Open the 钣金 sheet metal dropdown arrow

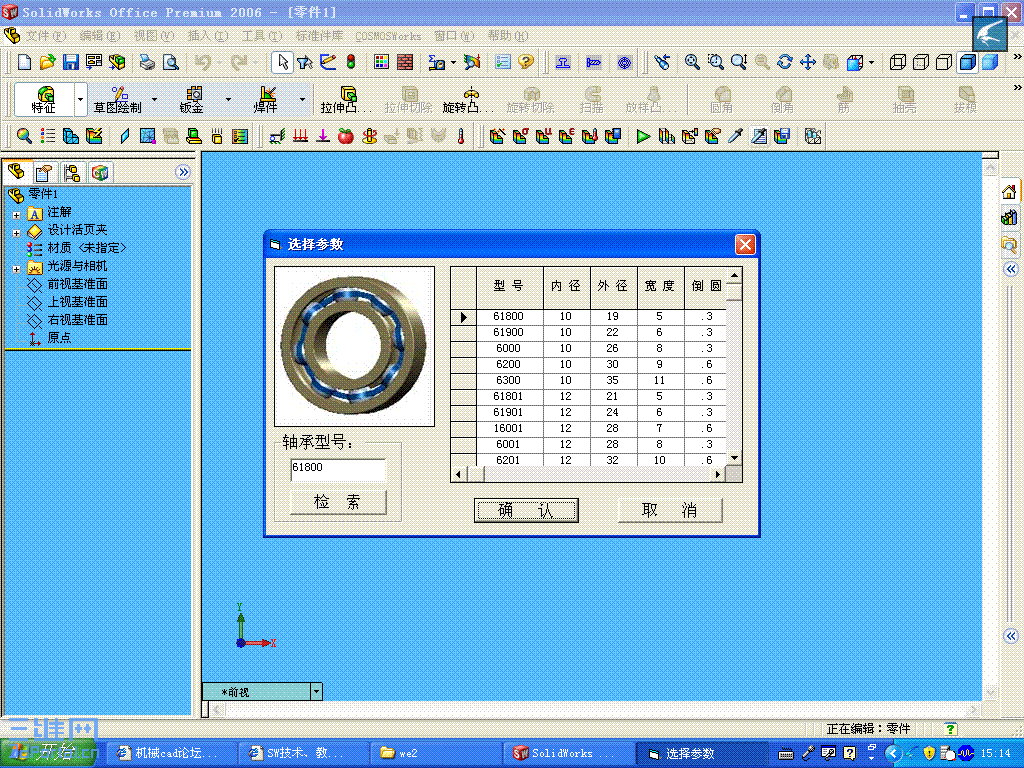(228, 100)
